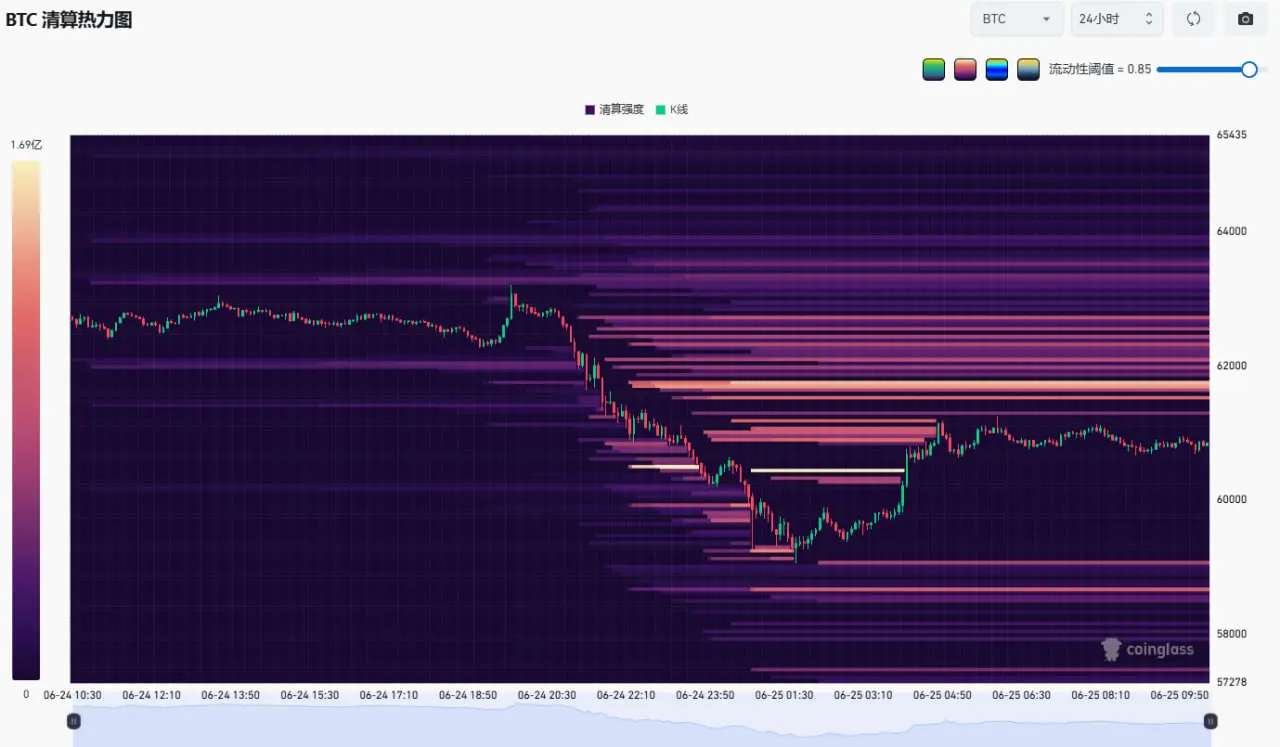1280x747 pixels.
Task: Click the 06-24 12:10 time axis label
Action: coord(152,695)
